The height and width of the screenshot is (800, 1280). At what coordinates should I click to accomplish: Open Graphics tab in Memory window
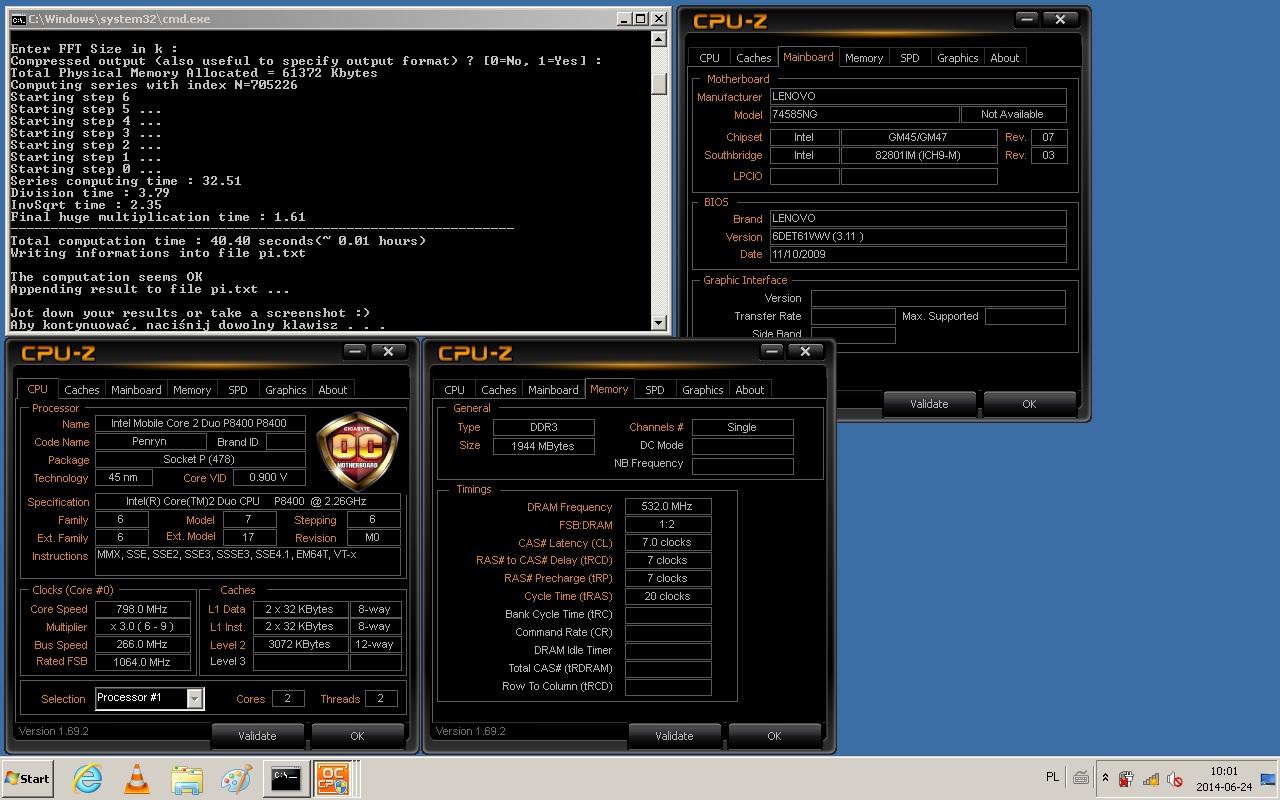702,390
